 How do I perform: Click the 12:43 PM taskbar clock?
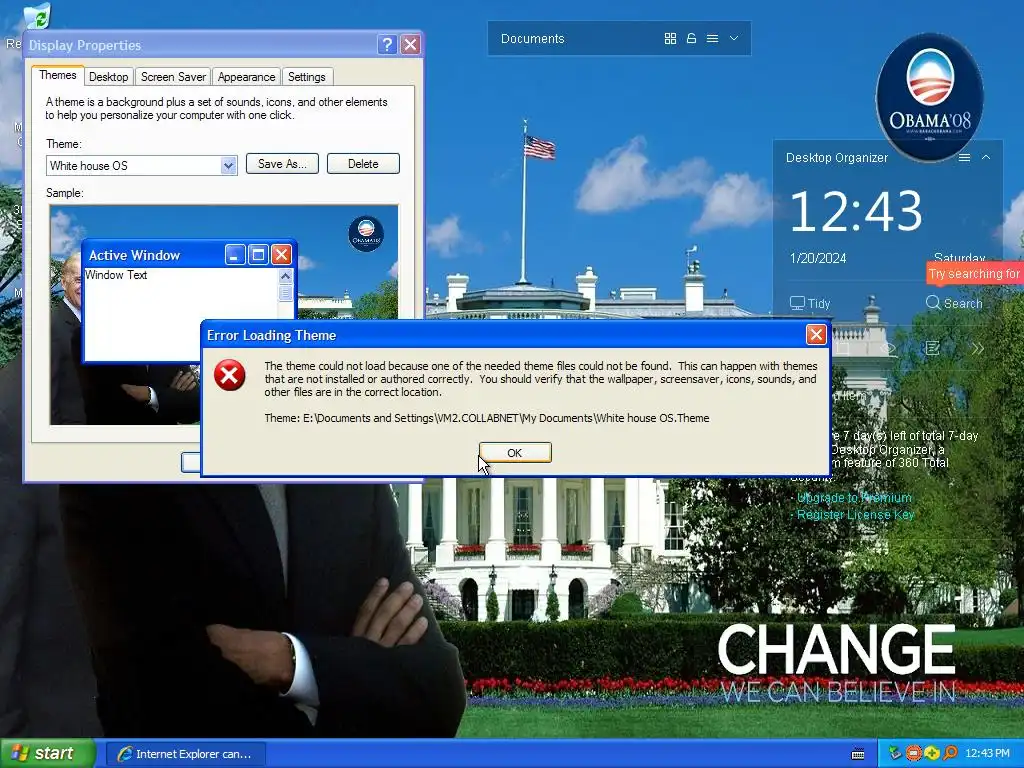tap(987, 754)
